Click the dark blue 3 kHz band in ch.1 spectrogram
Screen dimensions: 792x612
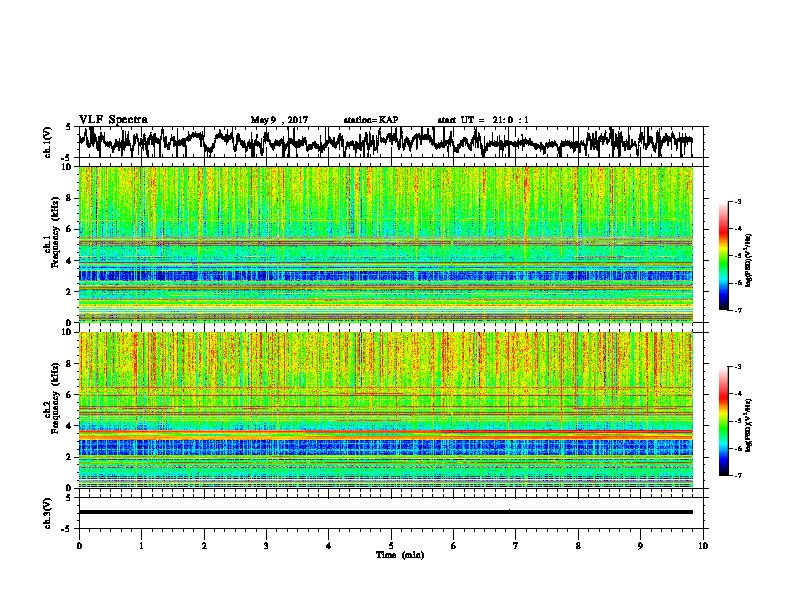pyautogui.click(x=386, y=276)
